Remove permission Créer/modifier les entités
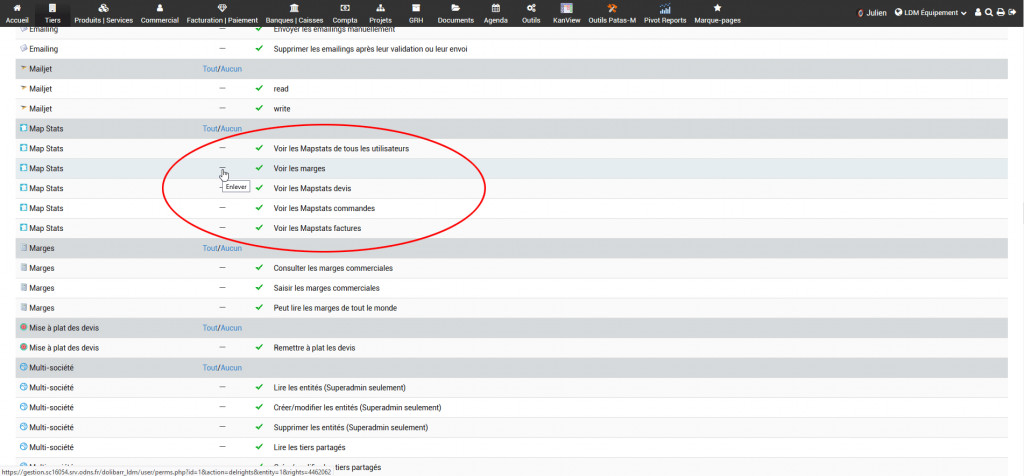 (223, 407)
